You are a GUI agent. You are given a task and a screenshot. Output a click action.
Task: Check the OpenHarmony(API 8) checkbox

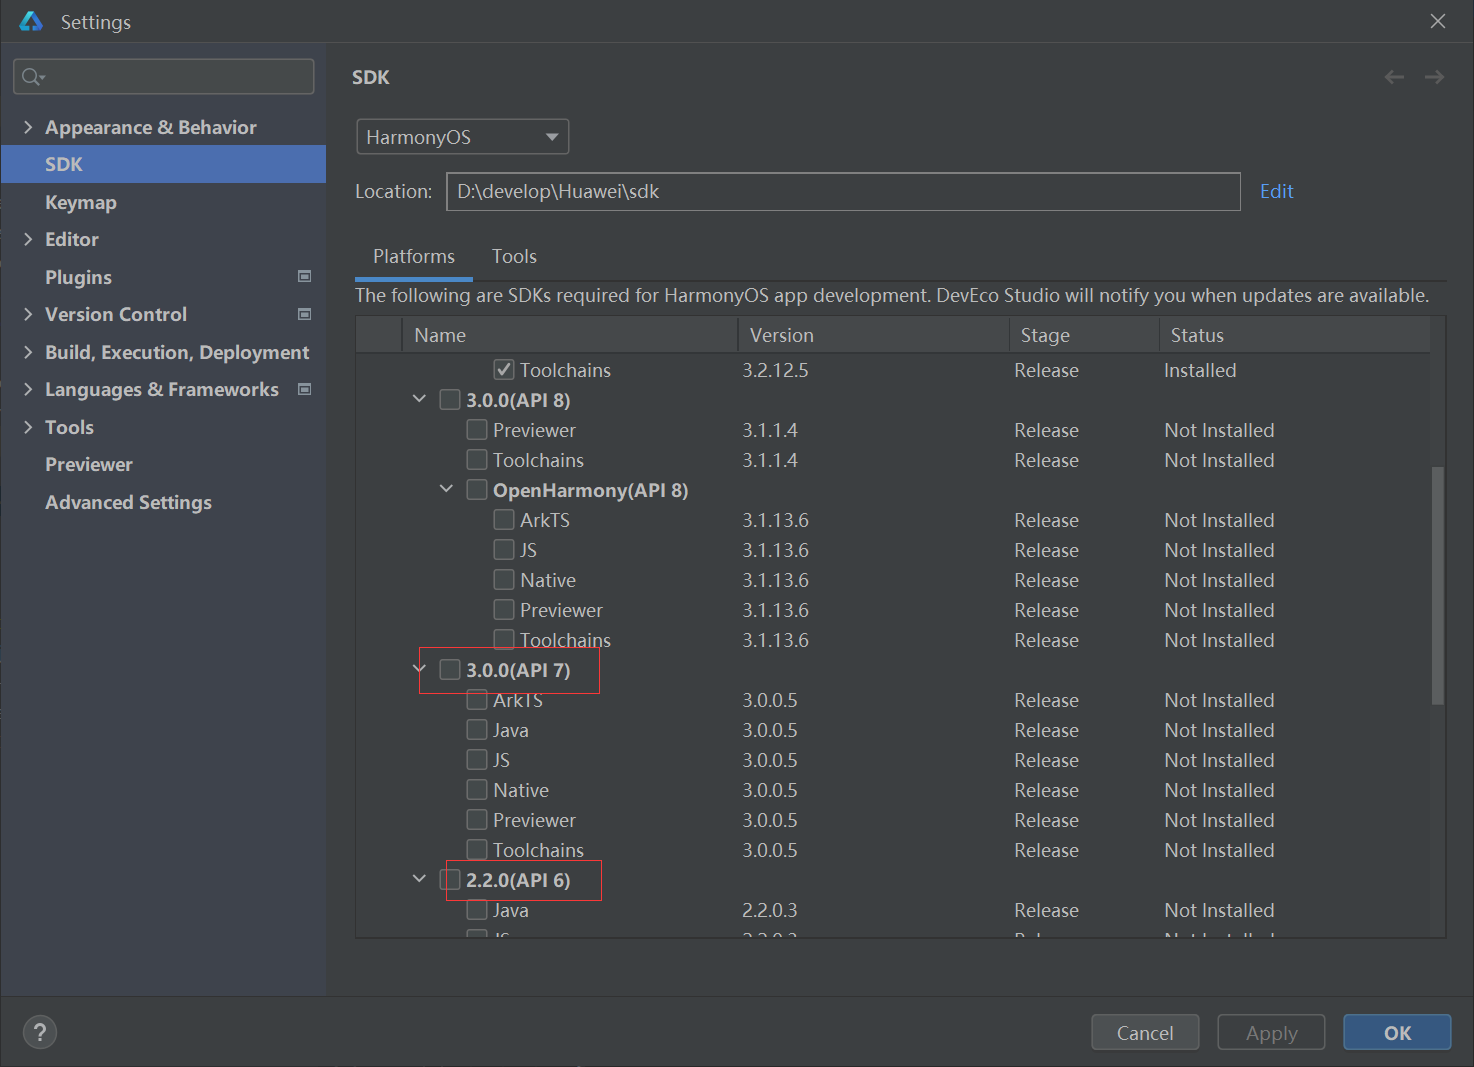[x=477, y=490]
